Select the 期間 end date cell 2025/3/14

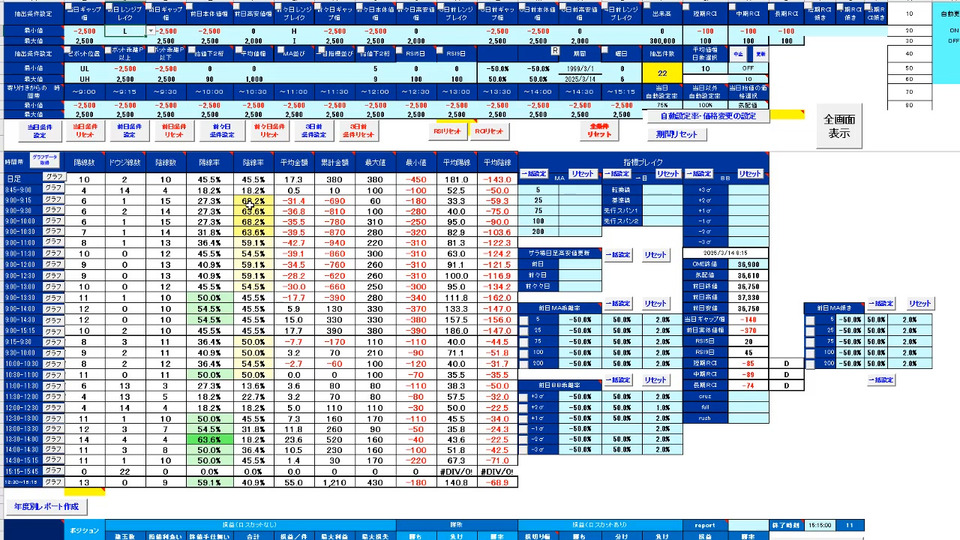click(579, 79)
